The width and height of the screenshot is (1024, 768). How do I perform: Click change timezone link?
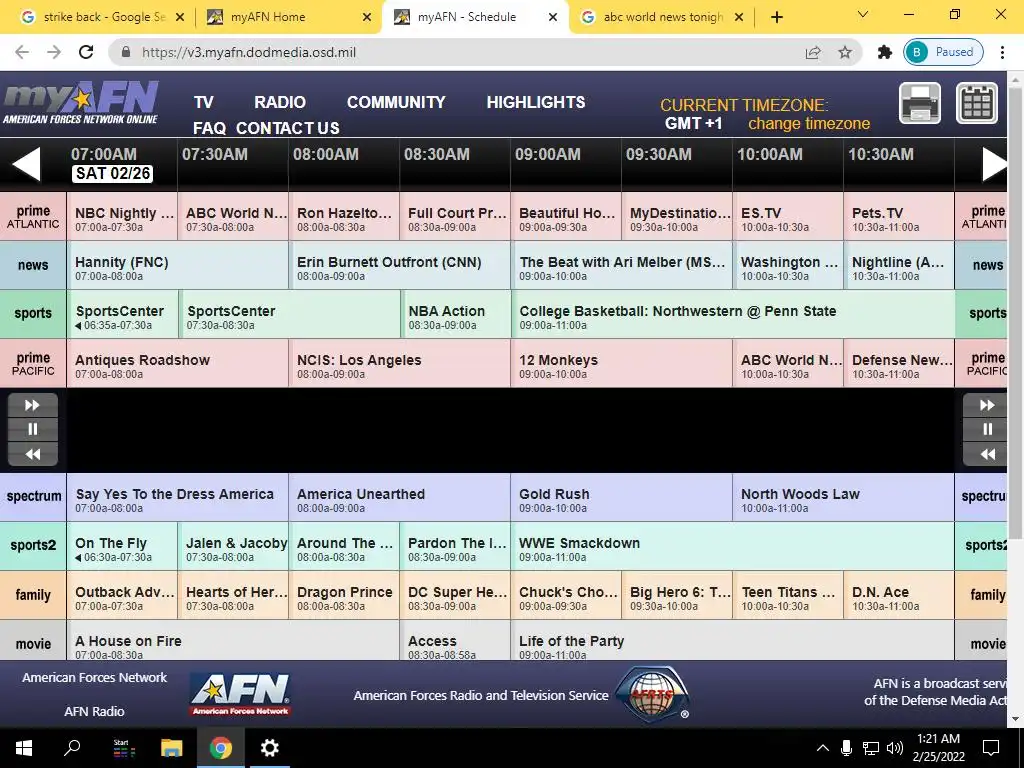808,123
